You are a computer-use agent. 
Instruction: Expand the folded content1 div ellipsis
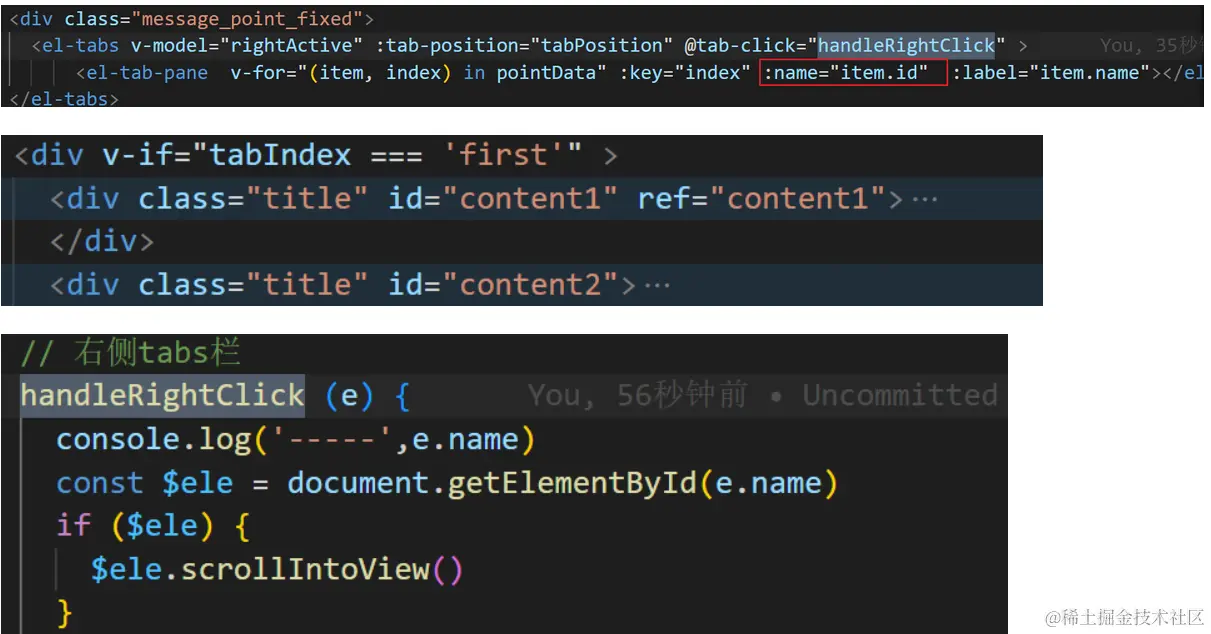(x=925, y=198)
